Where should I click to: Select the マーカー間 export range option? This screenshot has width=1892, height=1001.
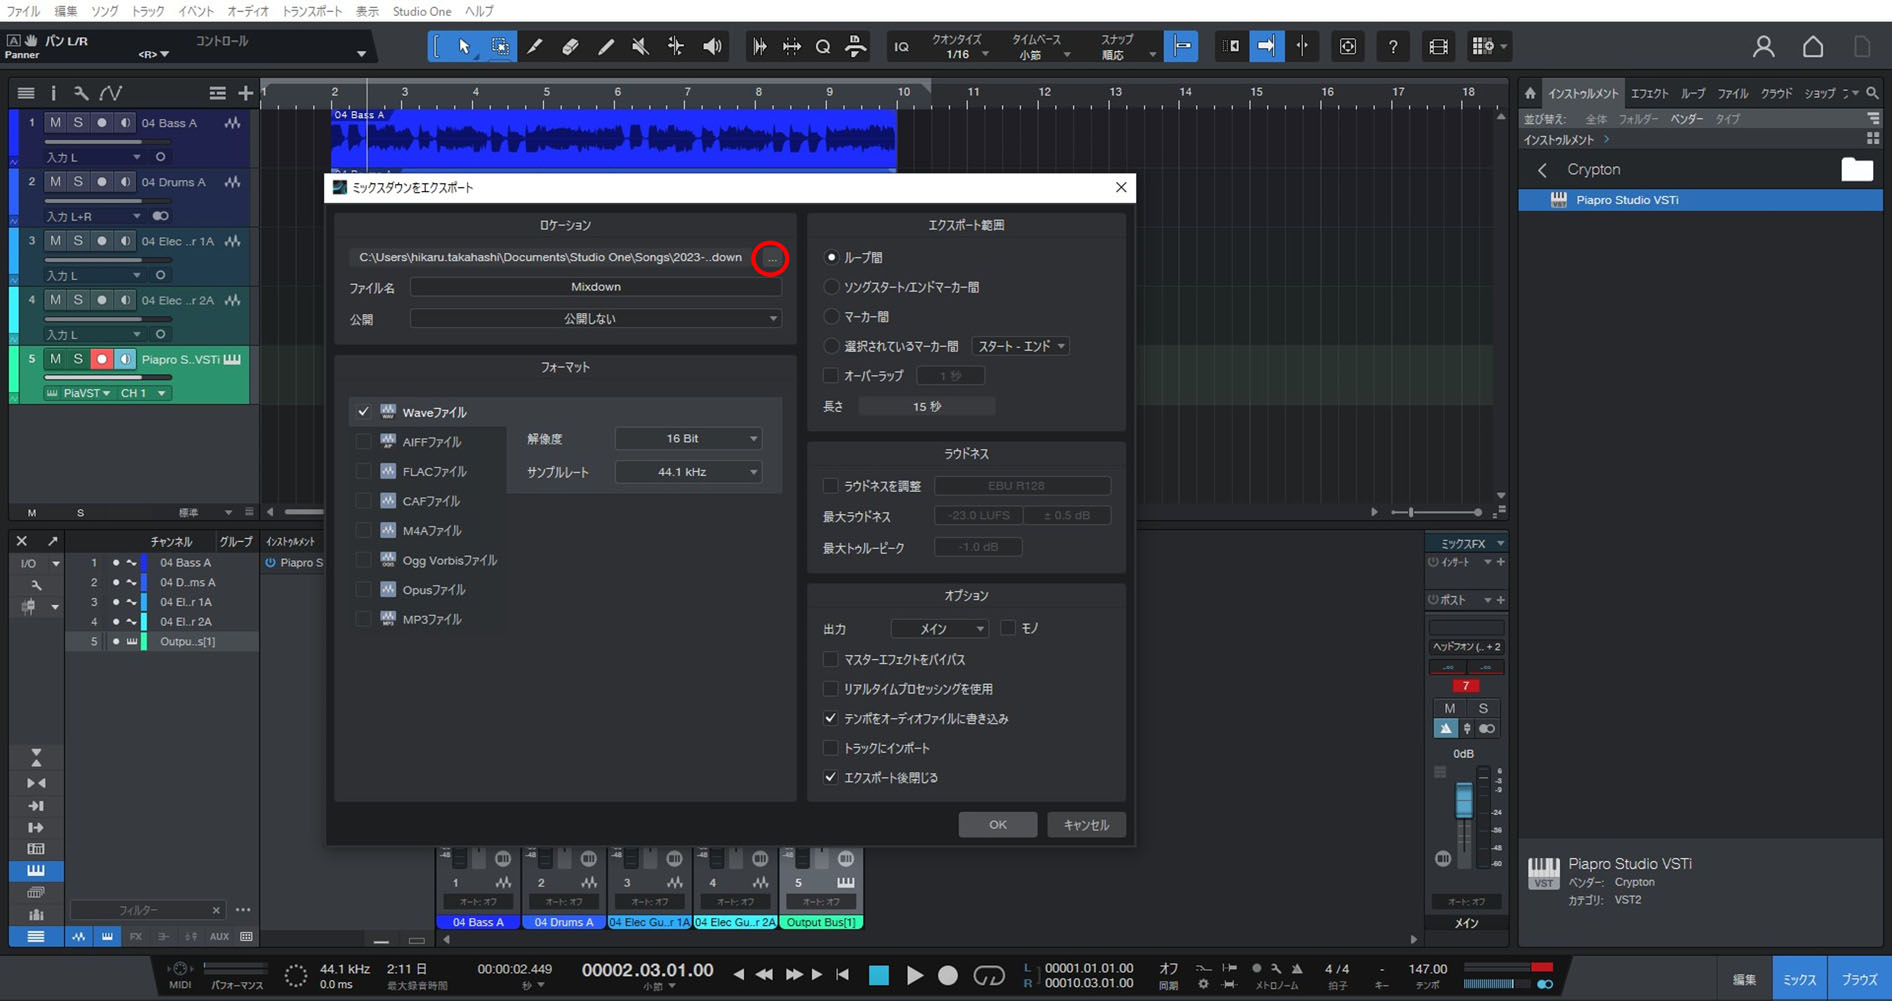831,316
